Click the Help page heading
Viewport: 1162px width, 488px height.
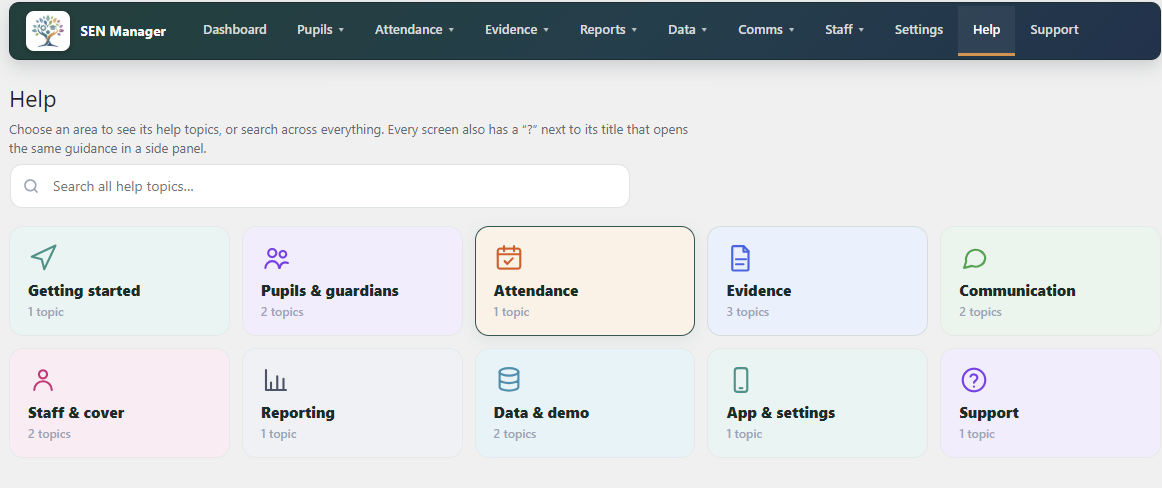pos(33,99)
